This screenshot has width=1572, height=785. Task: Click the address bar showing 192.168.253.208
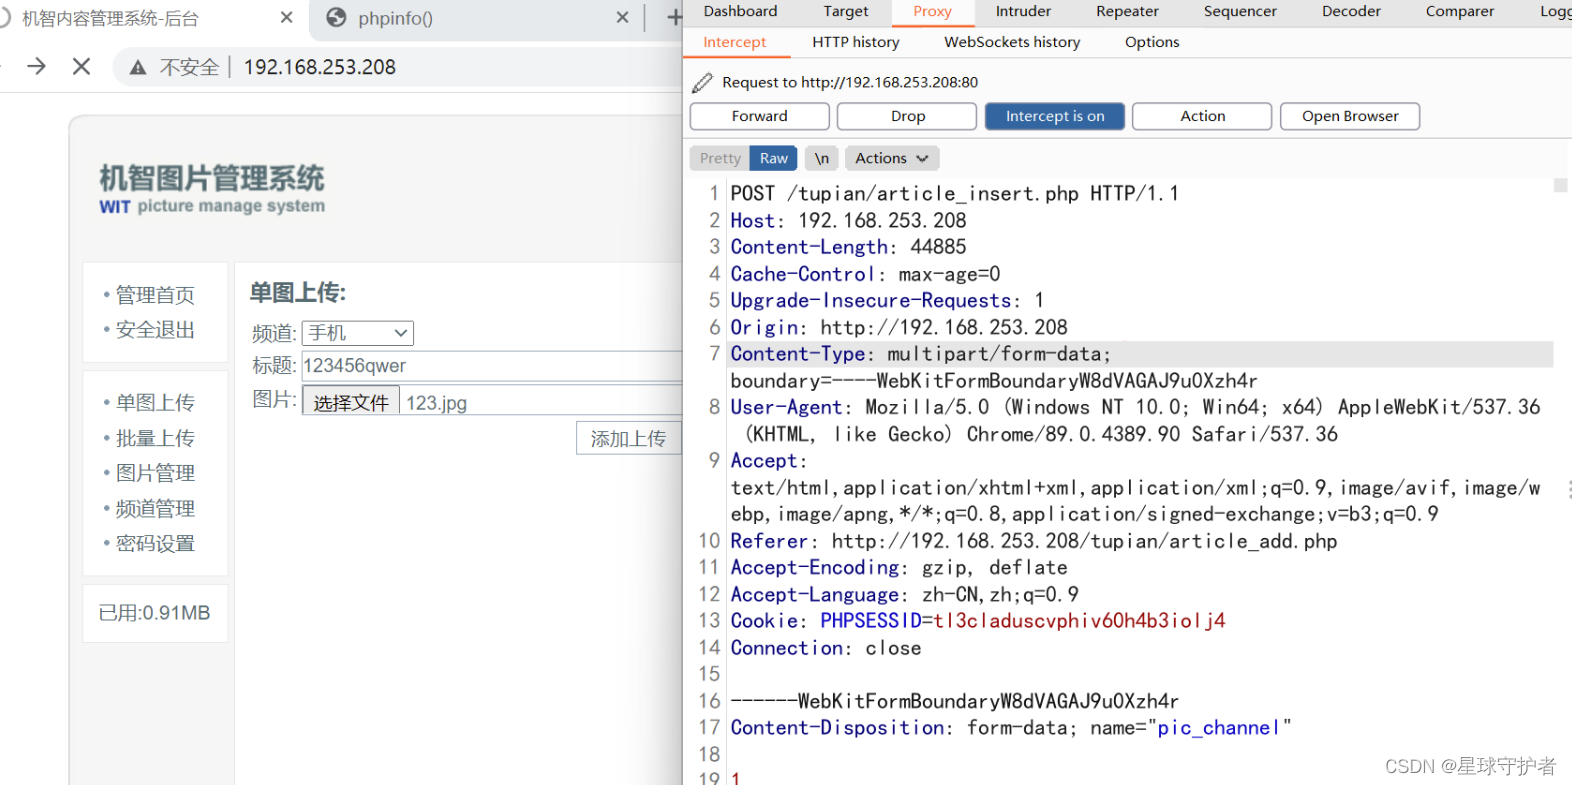click(x=320, y=67)
